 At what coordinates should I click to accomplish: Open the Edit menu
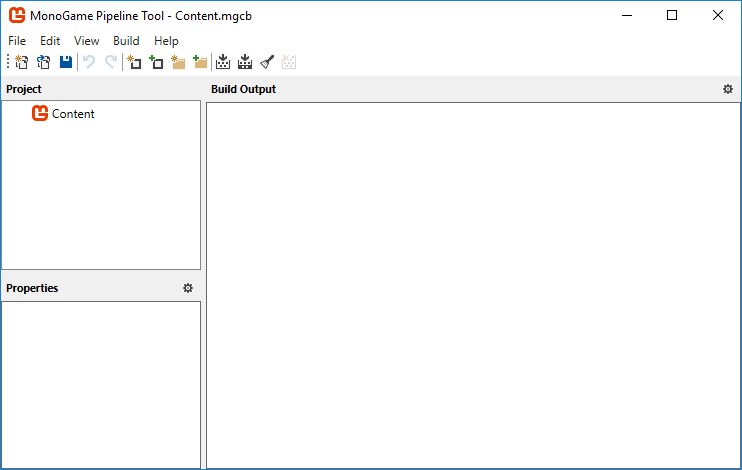[50, 41]
